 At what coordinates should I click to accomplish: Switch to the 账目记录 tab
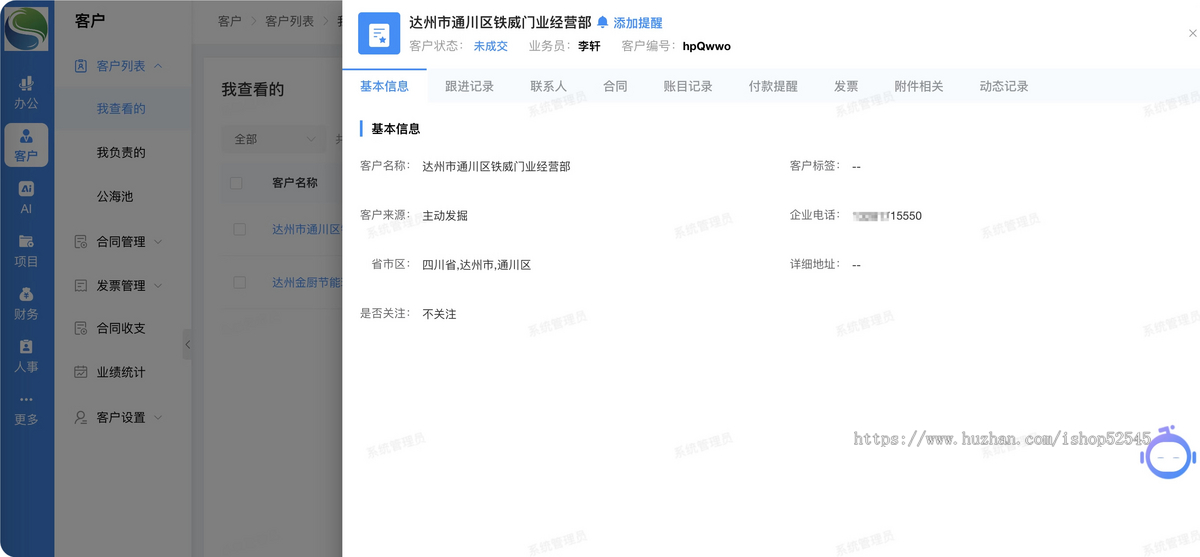pos(688,86)
